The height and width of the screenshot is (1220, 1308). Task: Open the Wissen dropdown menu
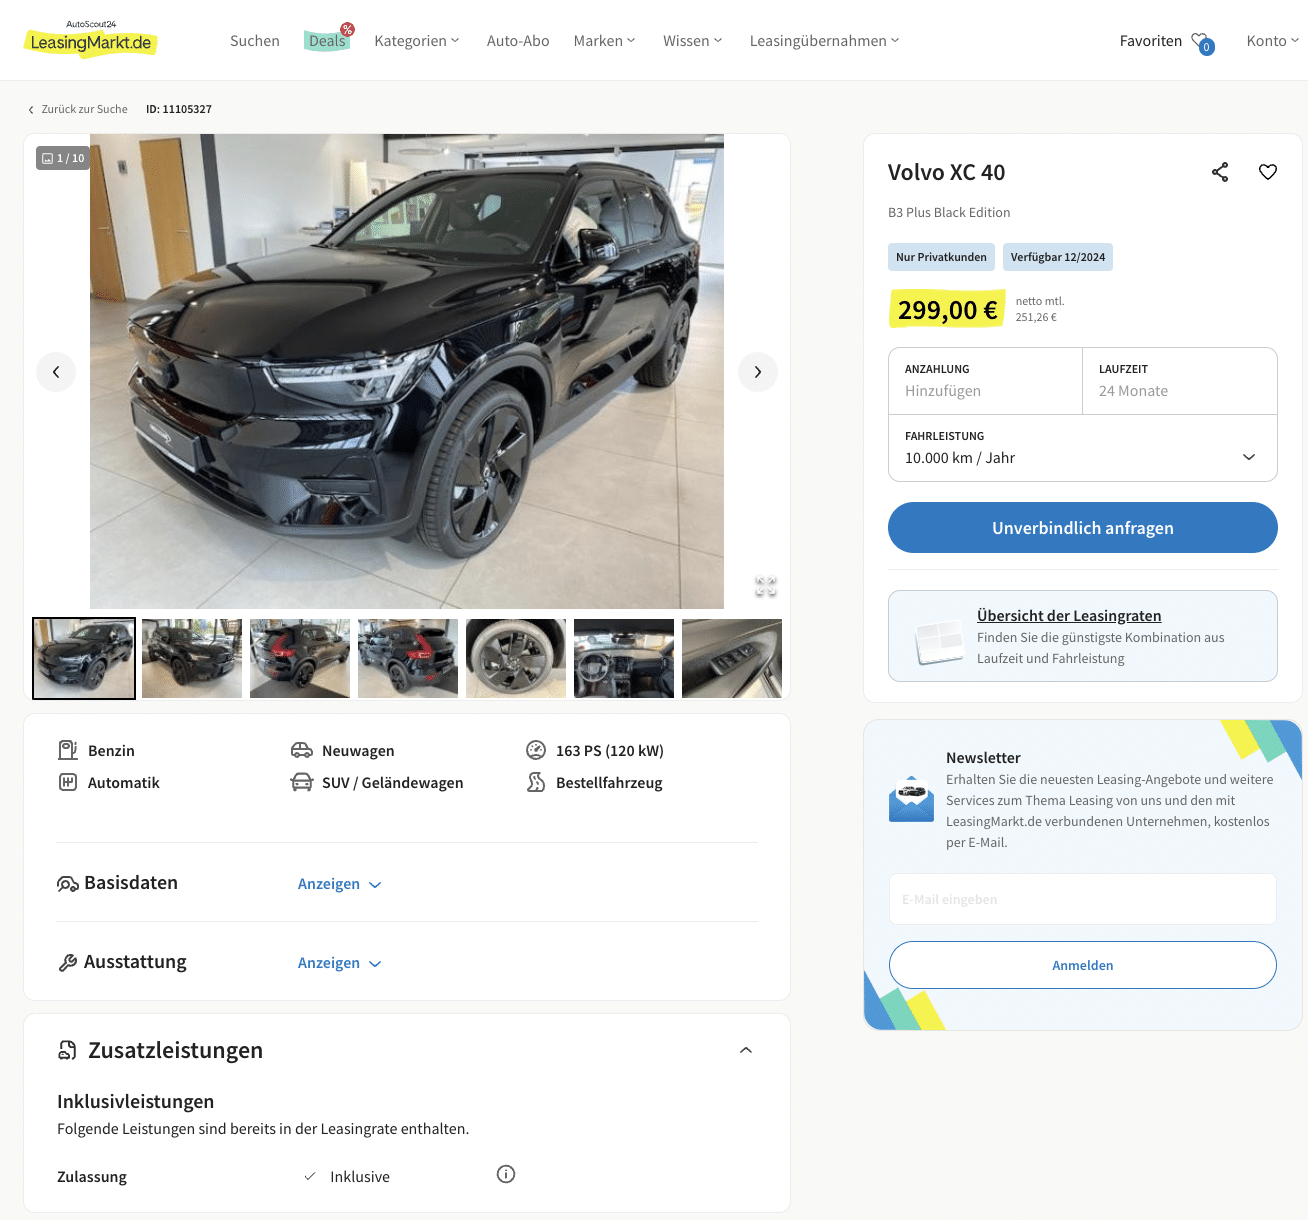tap(692, 41)
